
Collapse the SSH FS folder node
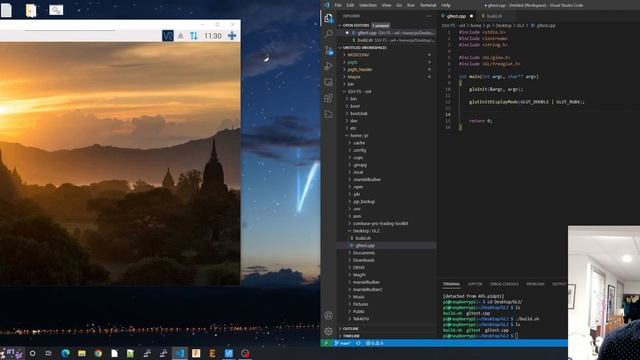[359, 91]
